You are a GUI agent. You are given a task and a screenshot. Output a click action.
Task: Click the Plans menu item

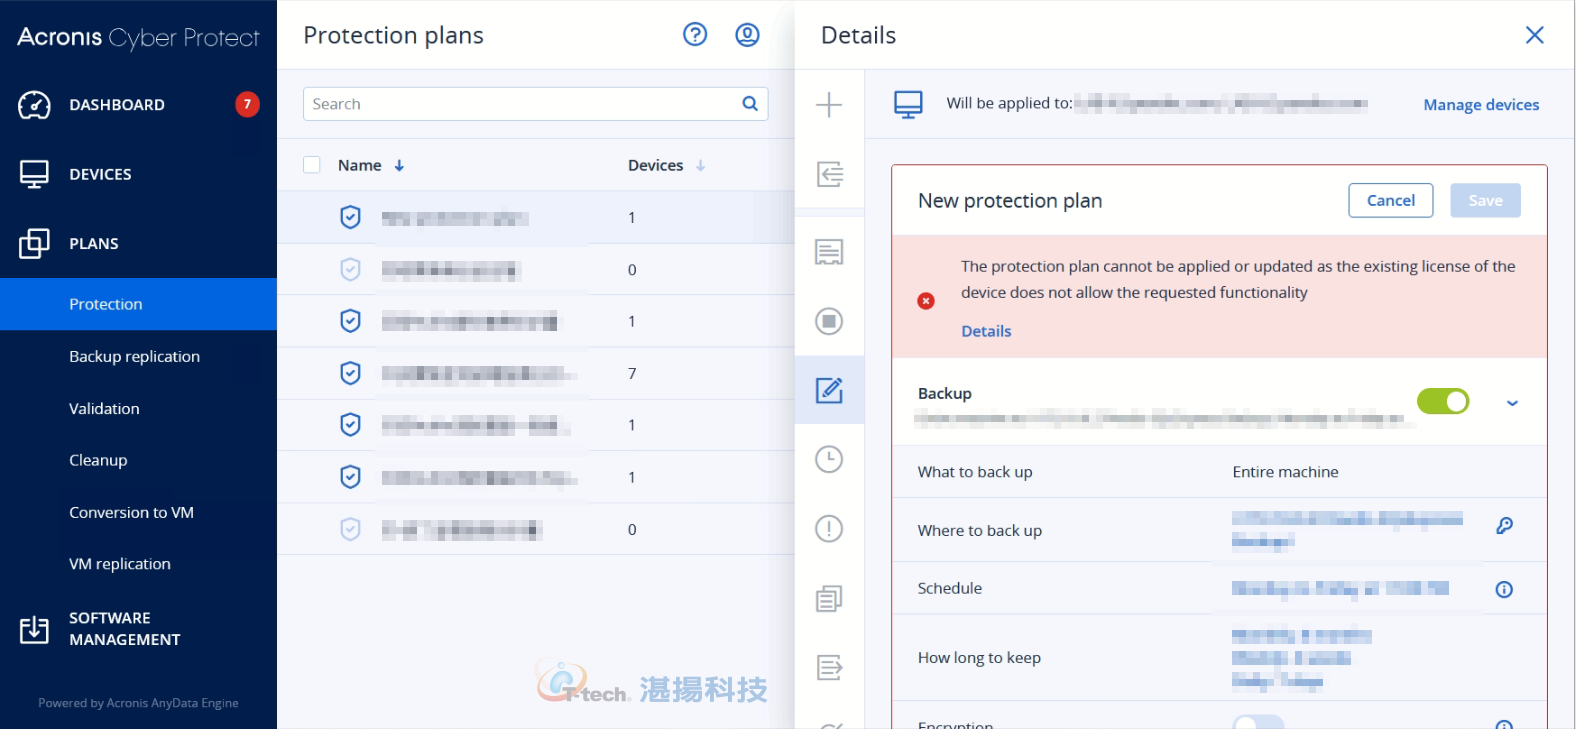click(x=94, y=244)
